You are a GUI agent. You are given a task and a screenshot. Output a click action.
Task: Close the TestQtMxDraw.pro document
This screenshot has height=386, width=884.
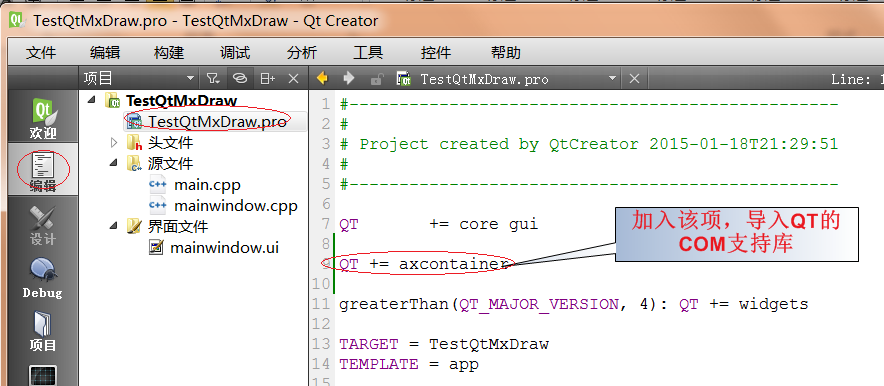pyautogui.click(x=634, y=79)
